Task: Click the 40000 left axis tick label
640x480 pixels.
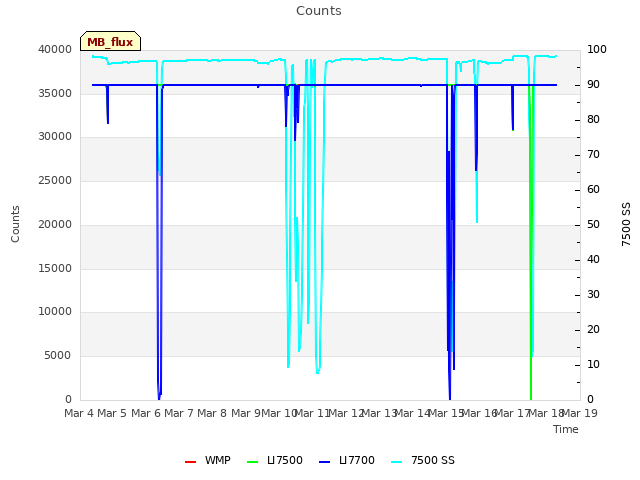Action: click(55, 49)
